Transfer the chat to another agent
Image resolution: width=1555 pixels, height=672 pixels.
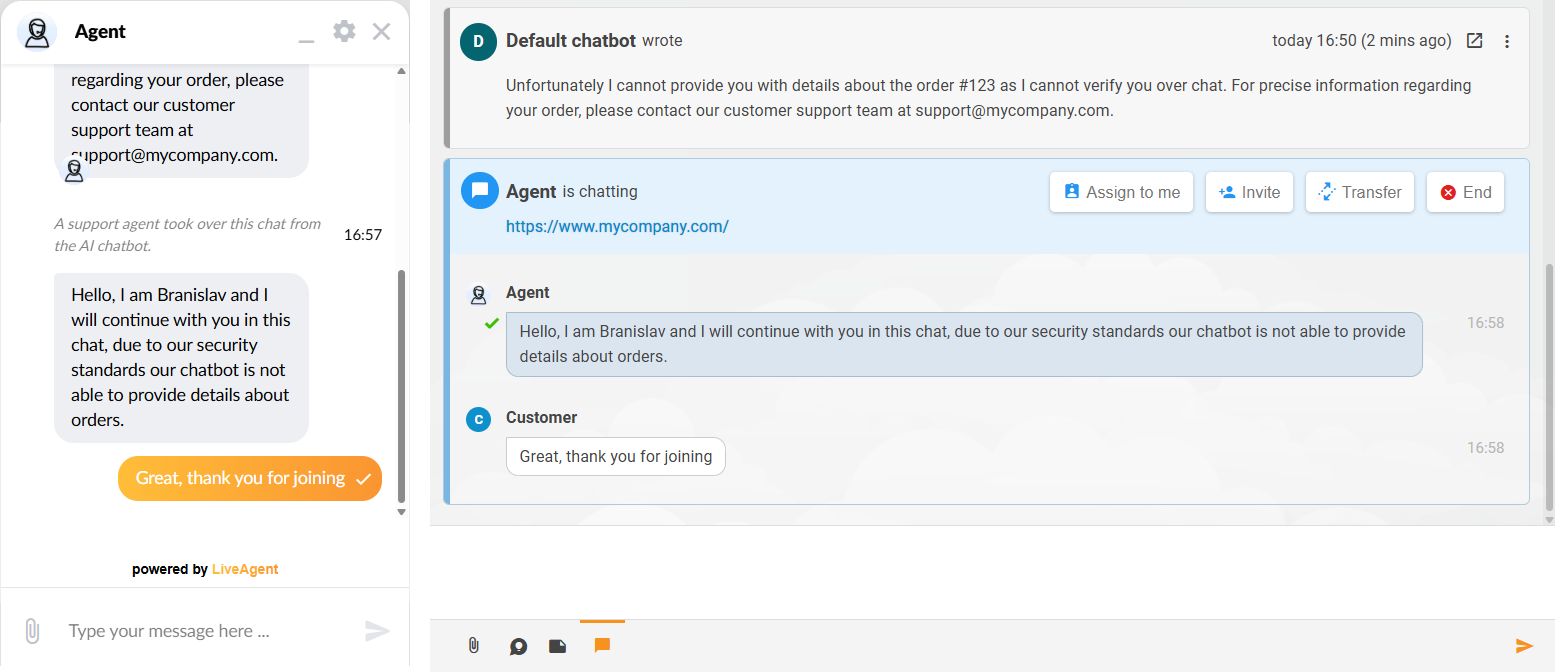point(1359,192)
